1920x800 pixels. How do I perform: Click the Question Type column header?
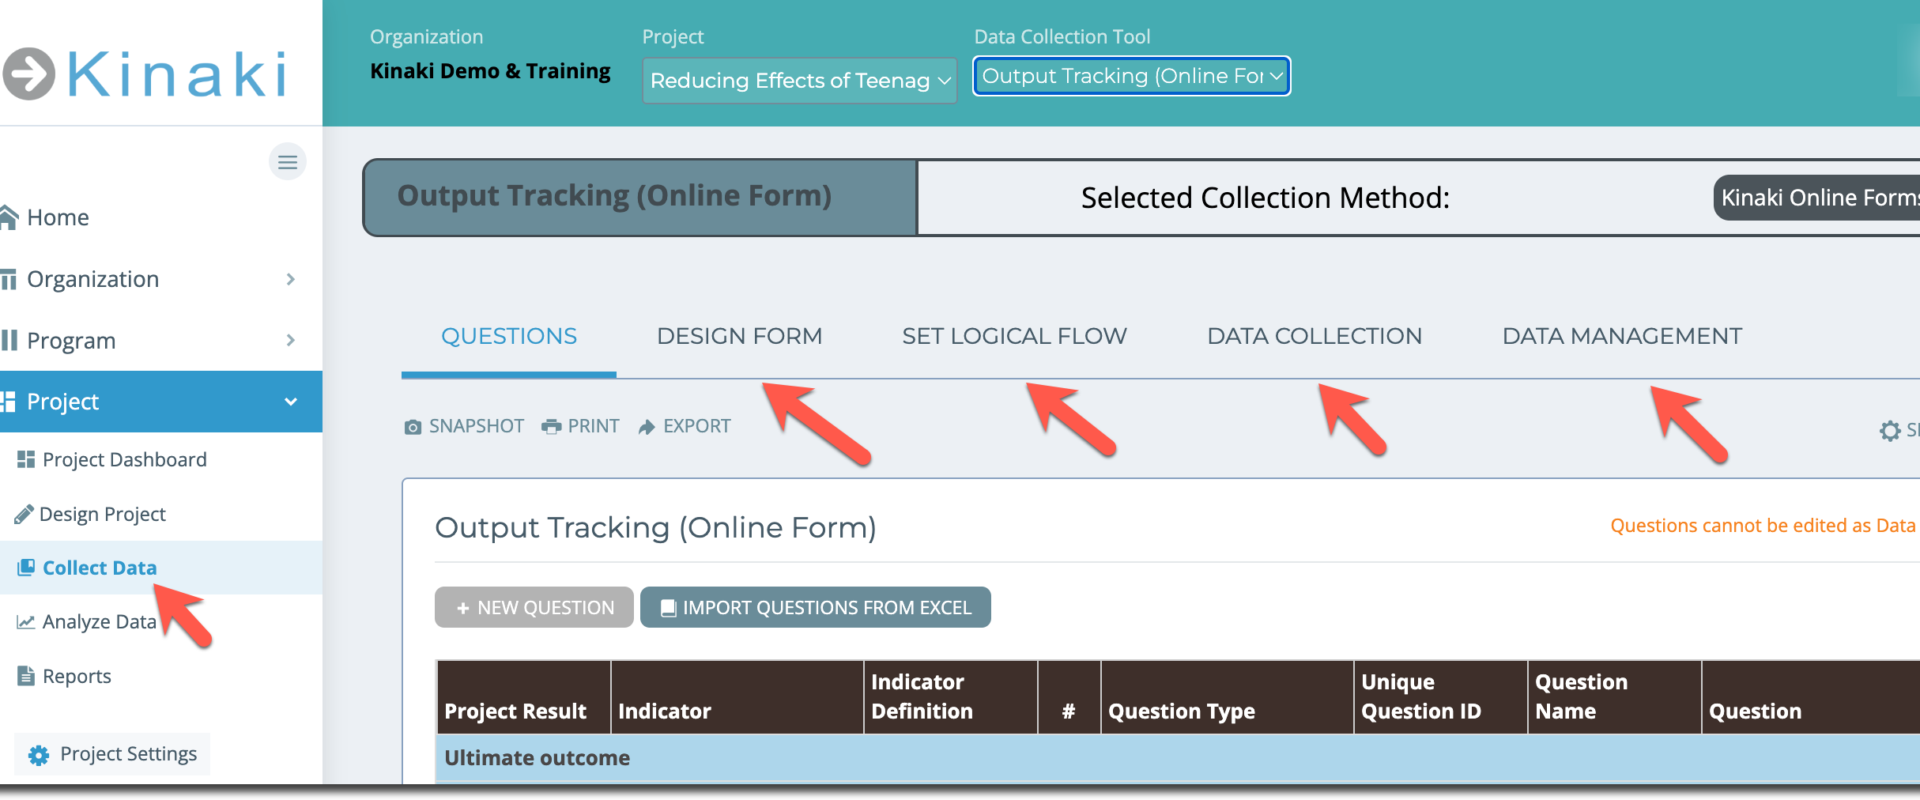pyautogui.click(x=1227, y=697)
